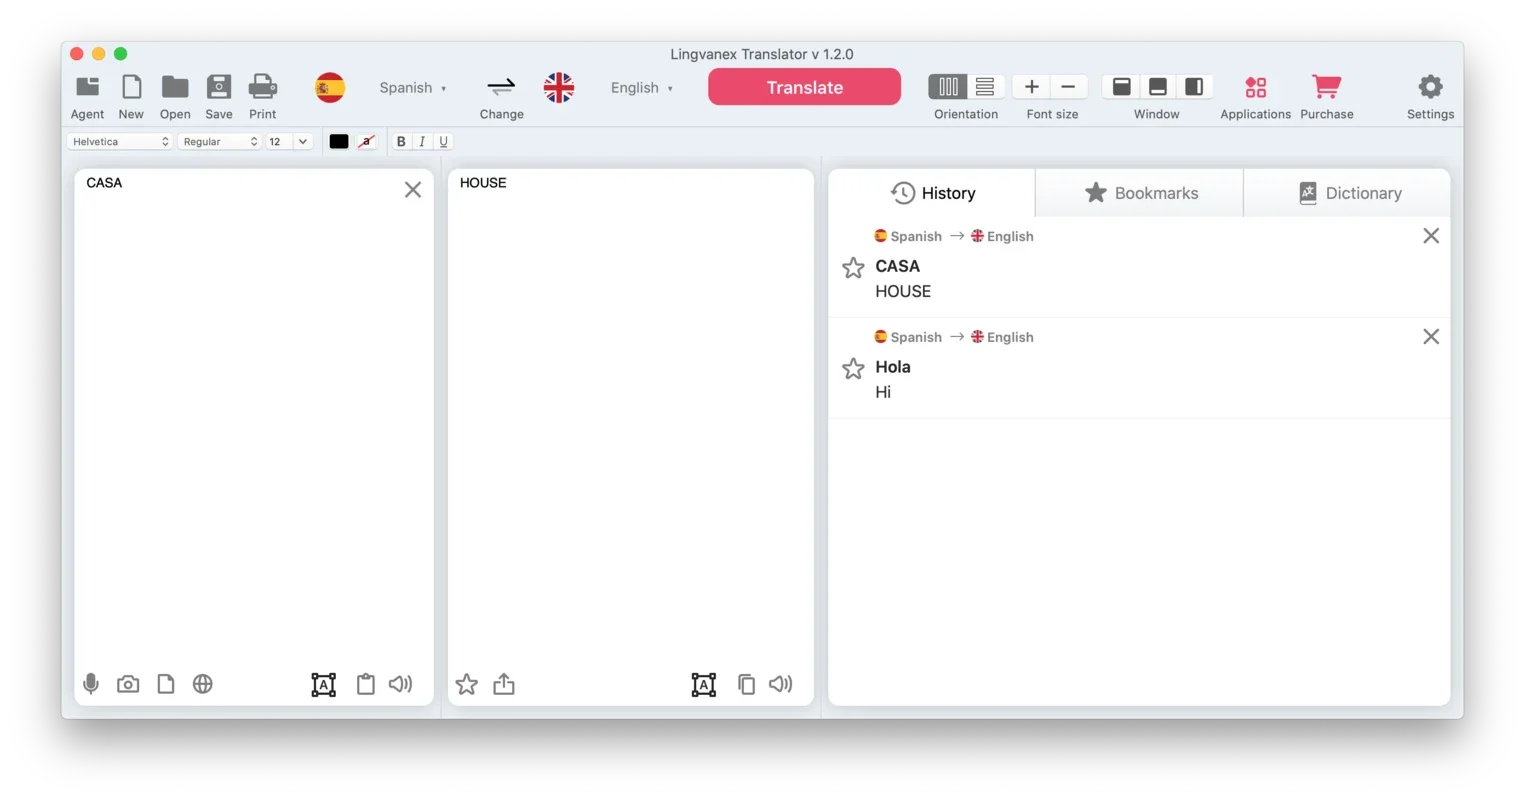Open the Helvetica font dropdown
This screenshot has width=1525, height=800.
[x=120, y=142]
